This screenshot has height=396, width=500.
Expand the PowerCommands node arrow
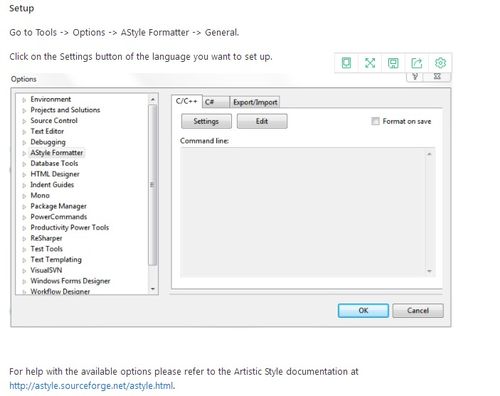(x=24, y=217)
